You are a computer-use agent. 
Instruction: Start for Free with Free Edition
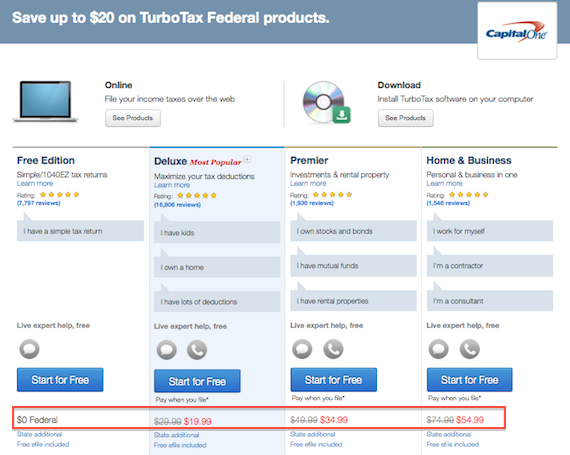60,380
